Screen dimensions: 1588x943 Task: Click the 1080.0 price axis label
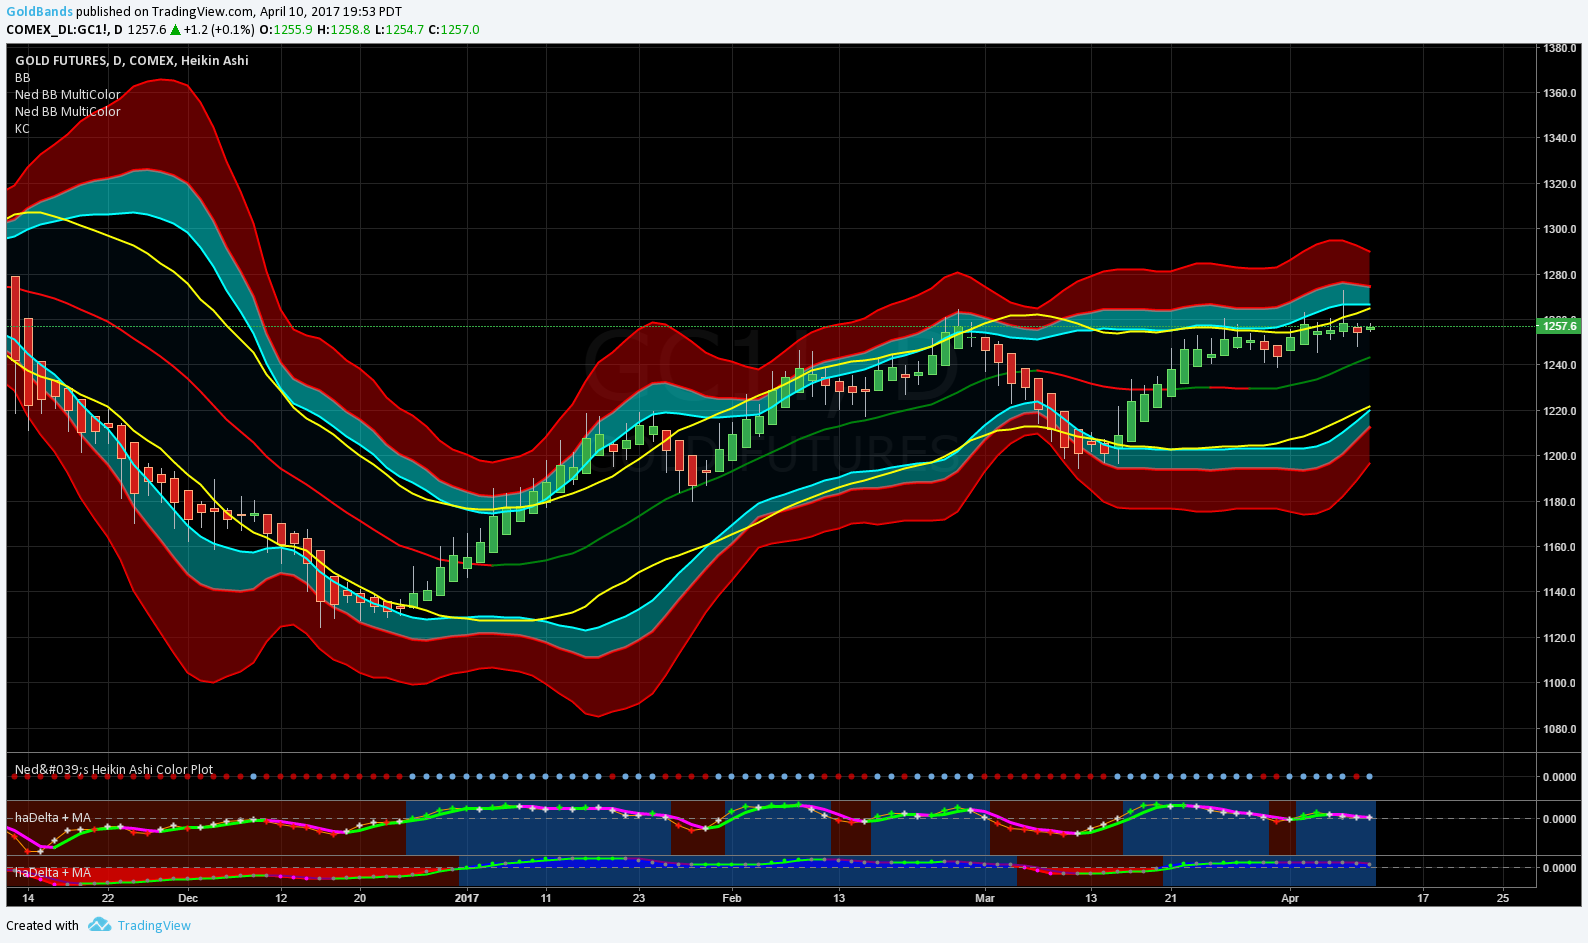1560,729
